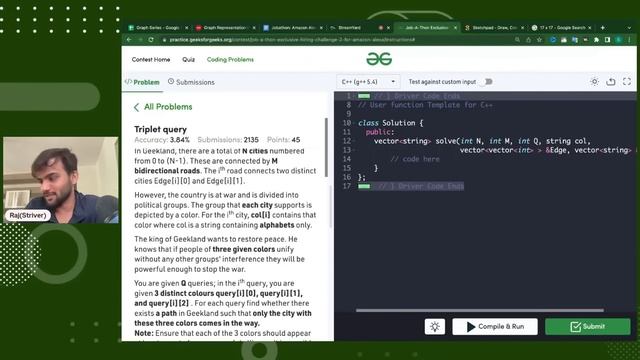Click the problem description vertical scrollbar
640x360 pixels.
tap(326, 147)
